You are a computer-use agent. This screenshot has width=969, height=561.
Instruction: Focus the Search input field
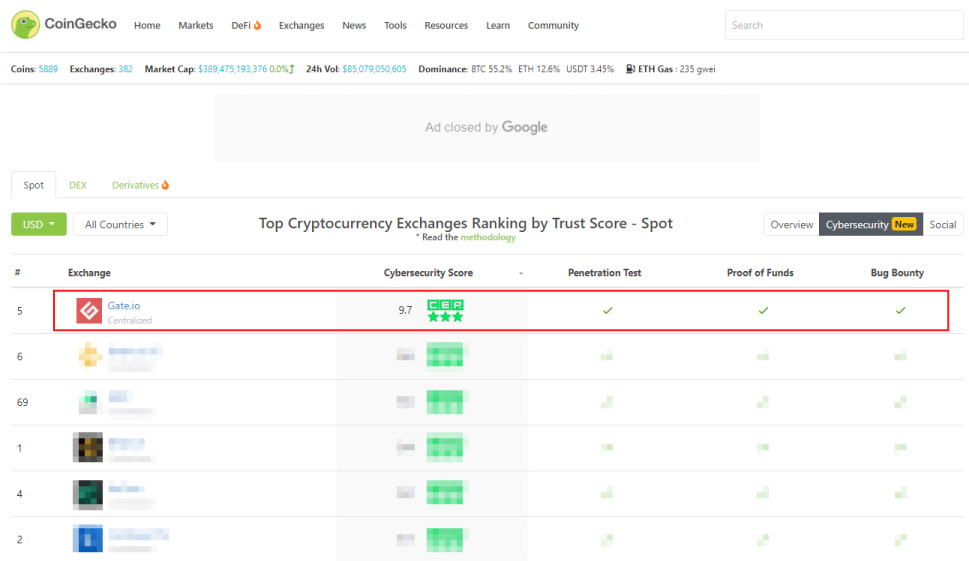pyautogui.click(x=844, y=25)
